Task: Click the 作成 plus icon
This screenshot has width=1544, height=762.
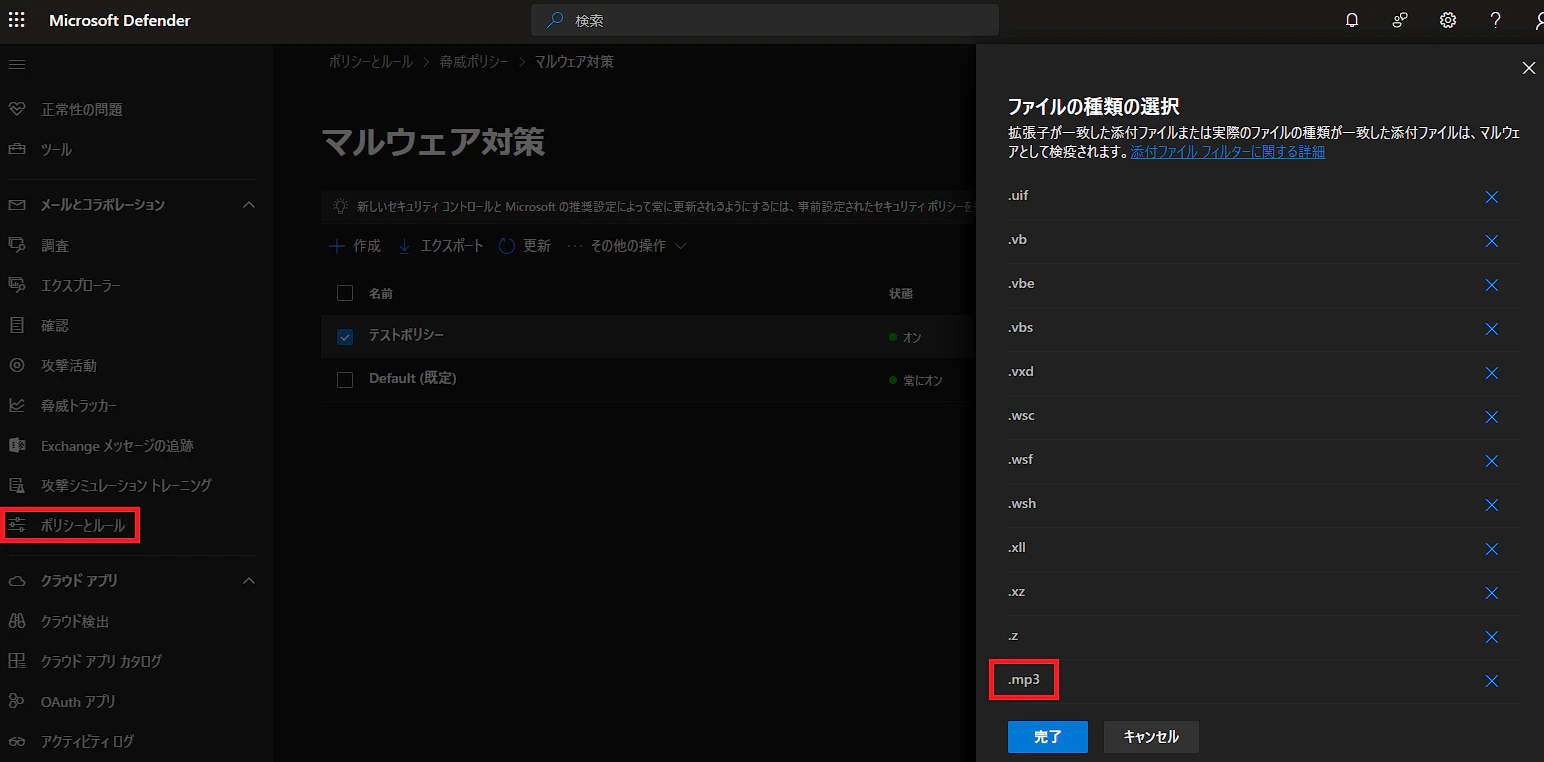Action: click(x=336, y=246)
